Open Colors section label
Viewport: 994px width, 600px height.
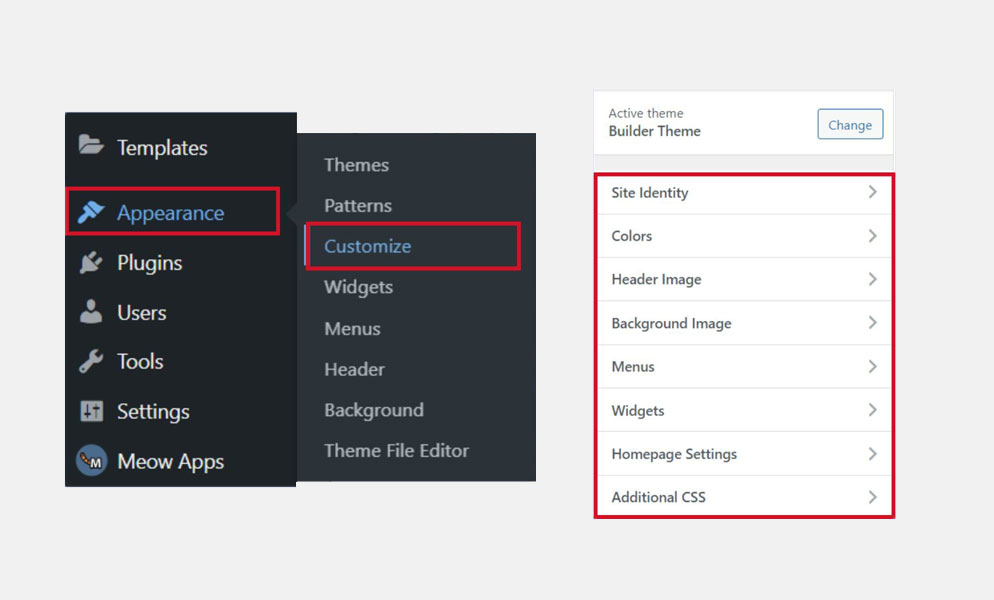point(632,236)
